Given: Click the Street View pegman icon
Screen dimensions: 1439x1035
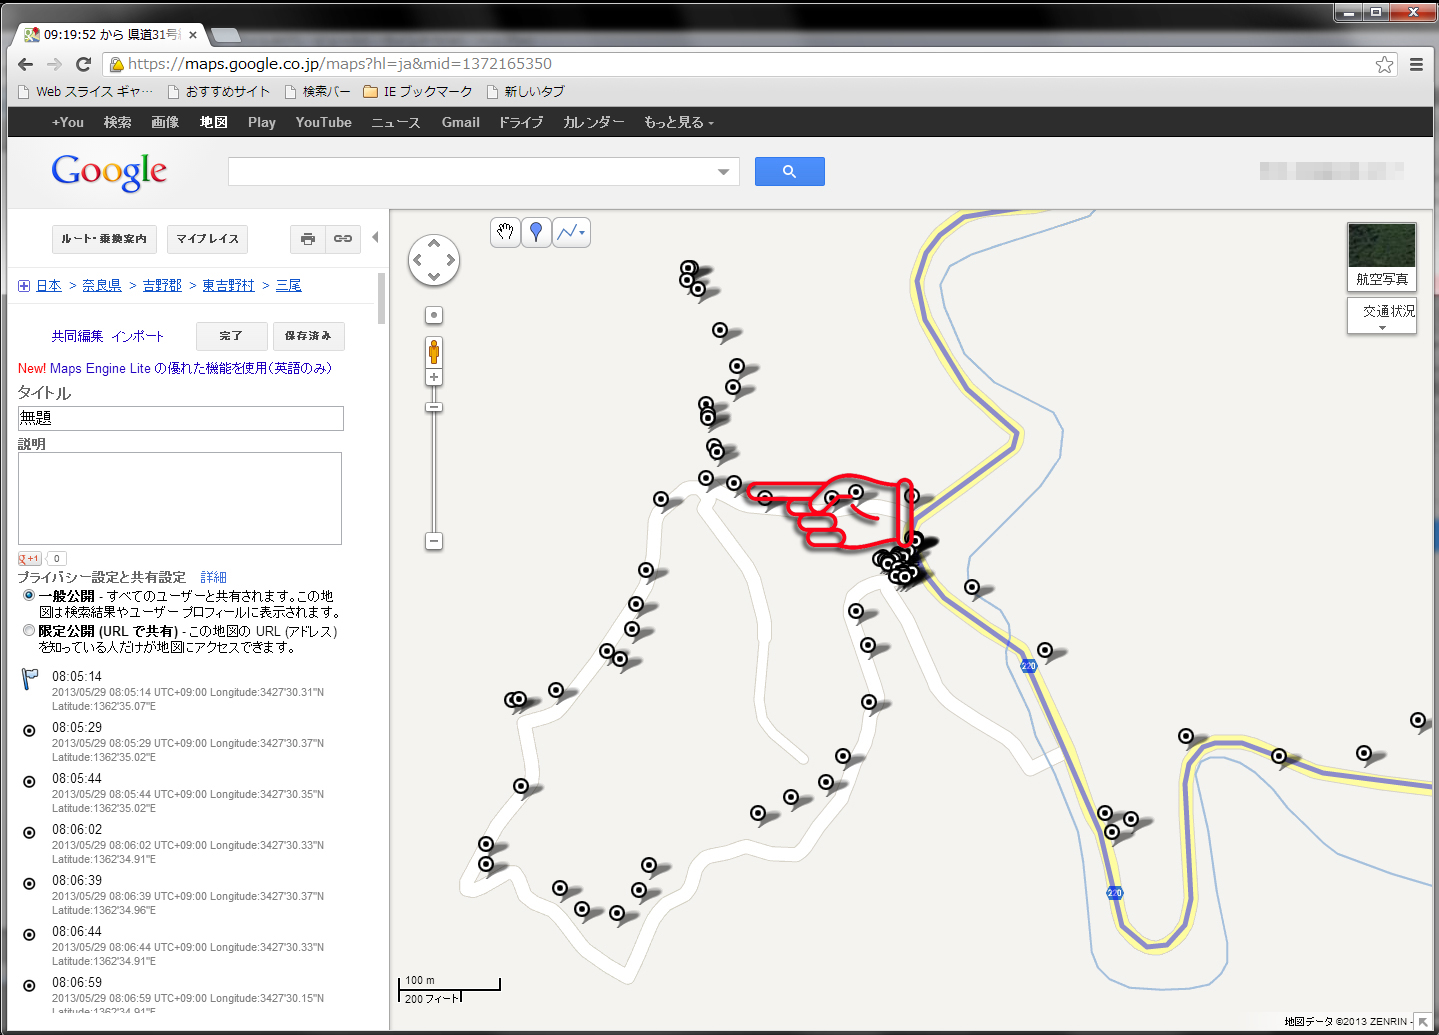Looking at the screenshot, I should [434, 352].
